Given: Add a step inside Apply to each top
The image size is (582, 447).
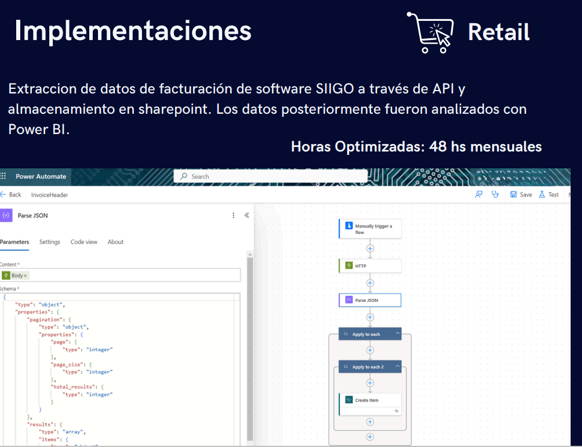Looking at the screenshot, I should tap(370, 350).
